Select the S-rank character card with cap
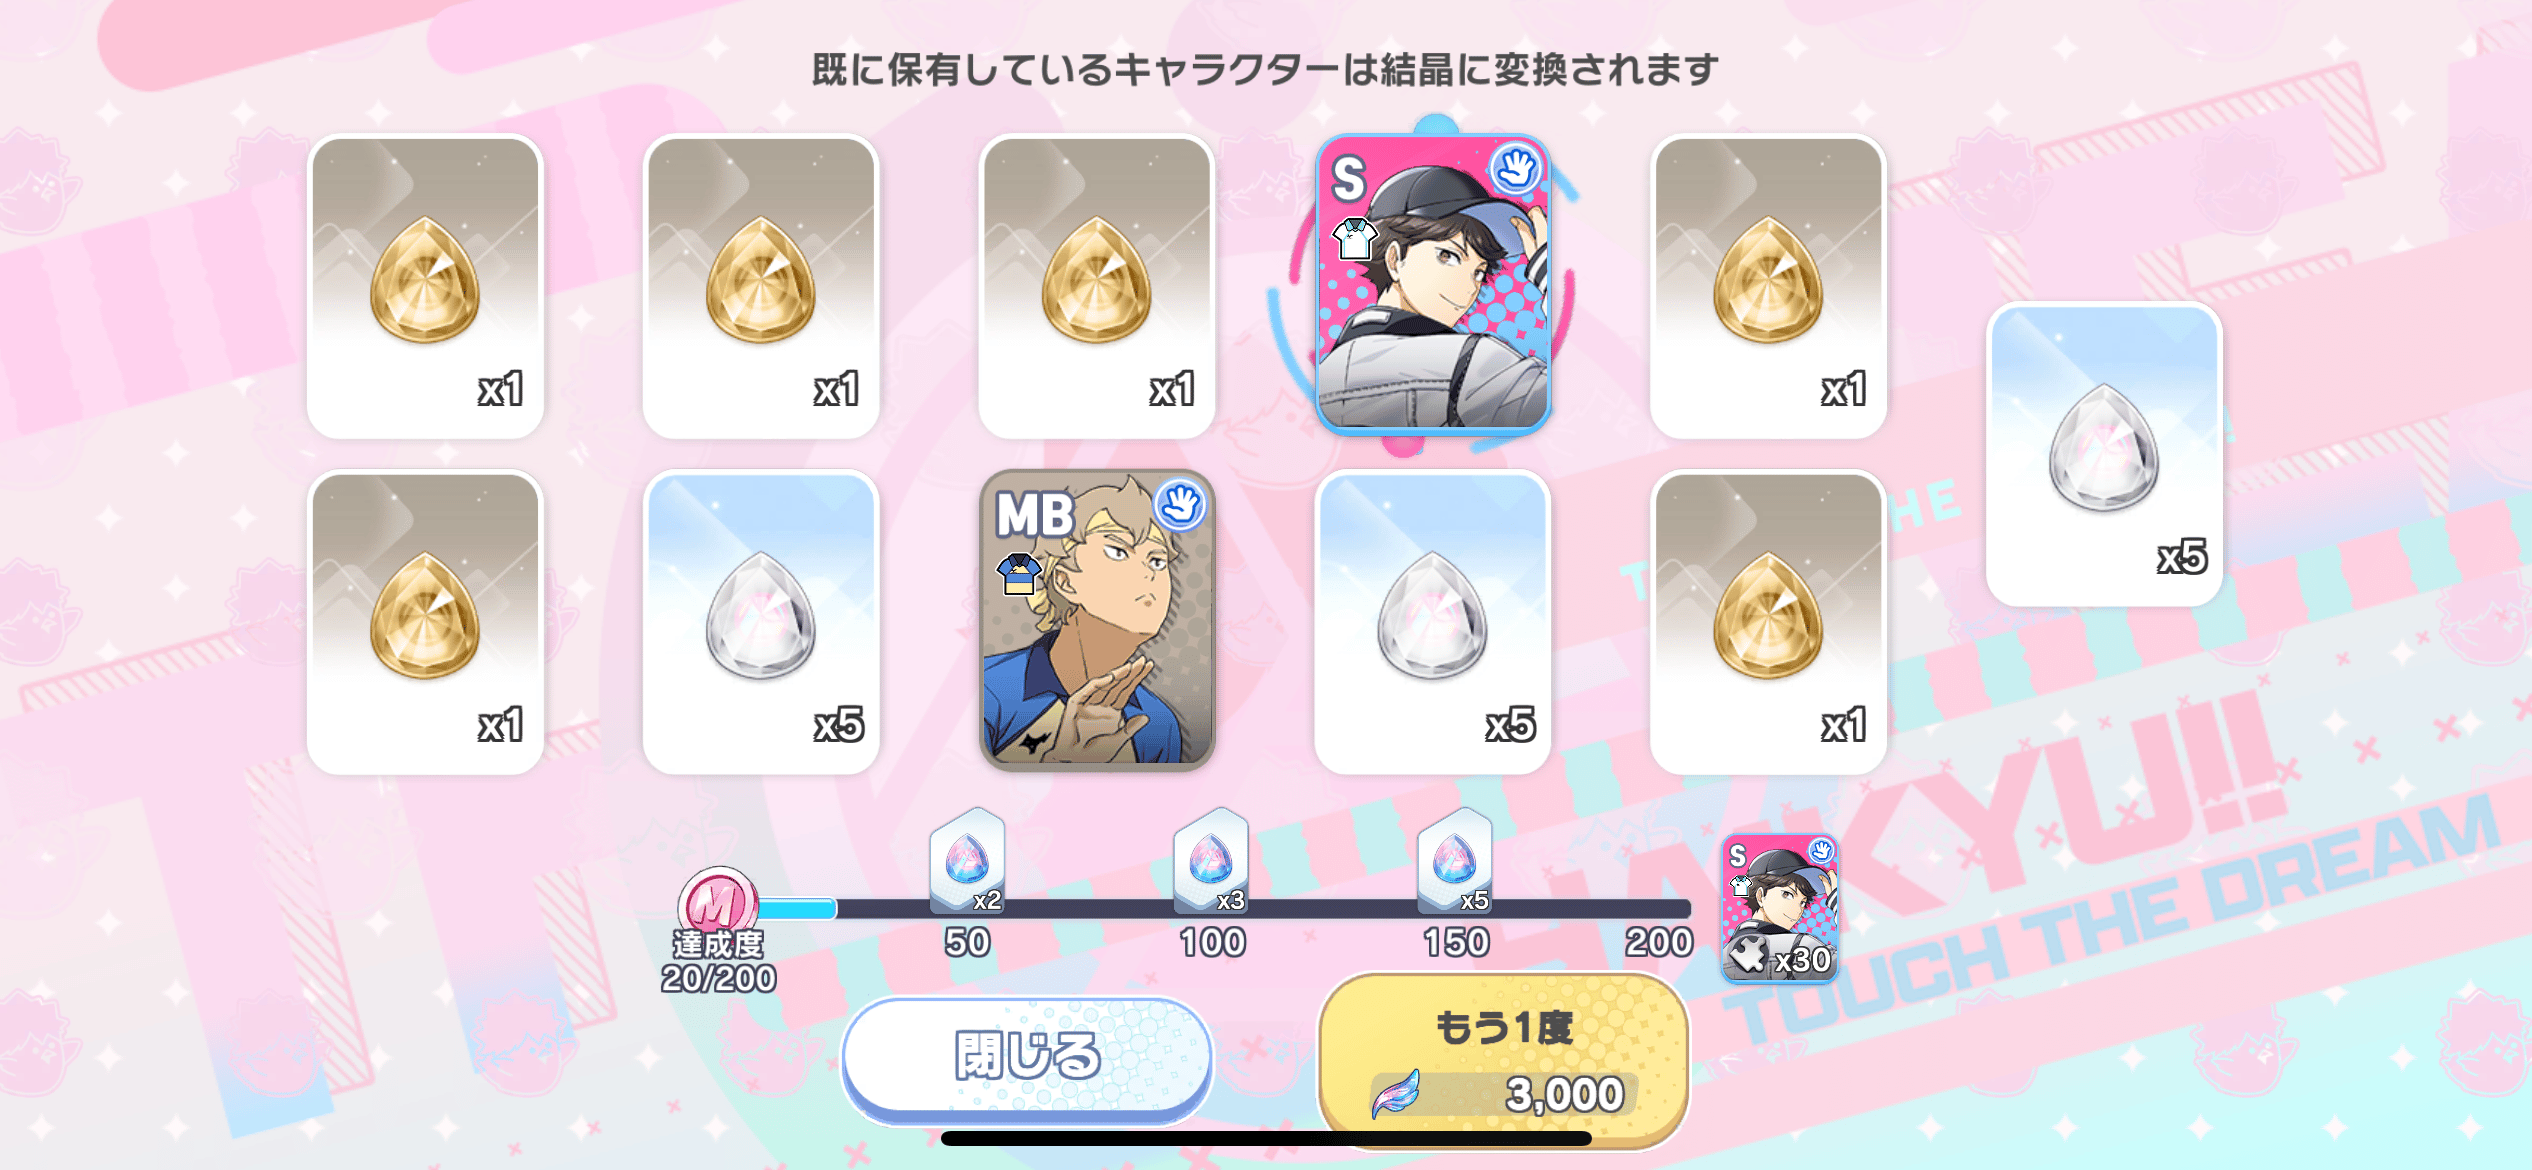The height and width of the screenshot is (1170, 2532). pyautogui.click(x=1433, y=284)
